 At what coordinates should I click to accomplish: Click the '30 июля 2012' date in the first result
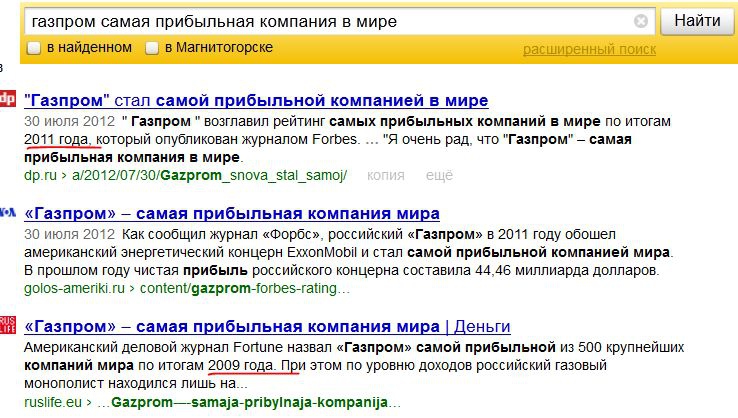pyautogui.click(x=69, y=121)
